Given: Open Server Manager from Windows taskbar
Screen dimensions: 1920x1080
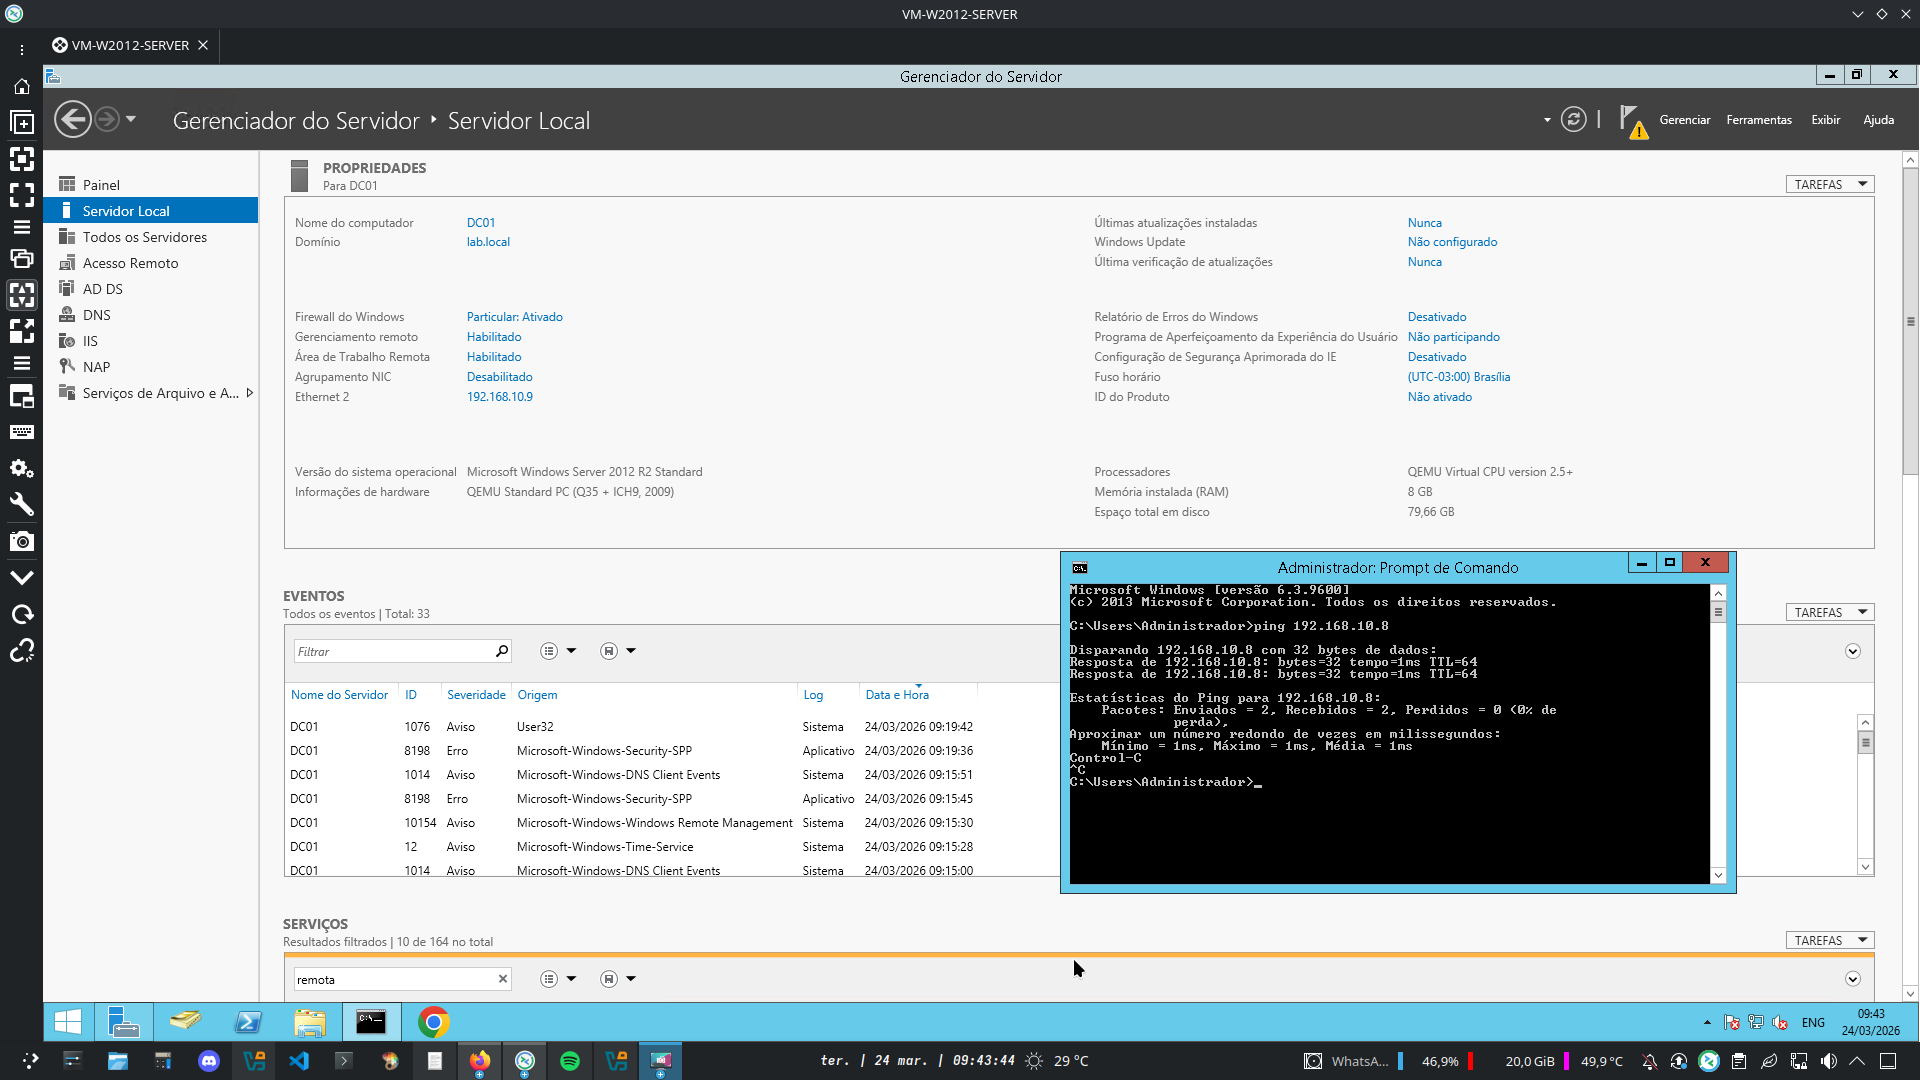Looking at the screenshot, I should [x=123, y=1022].
